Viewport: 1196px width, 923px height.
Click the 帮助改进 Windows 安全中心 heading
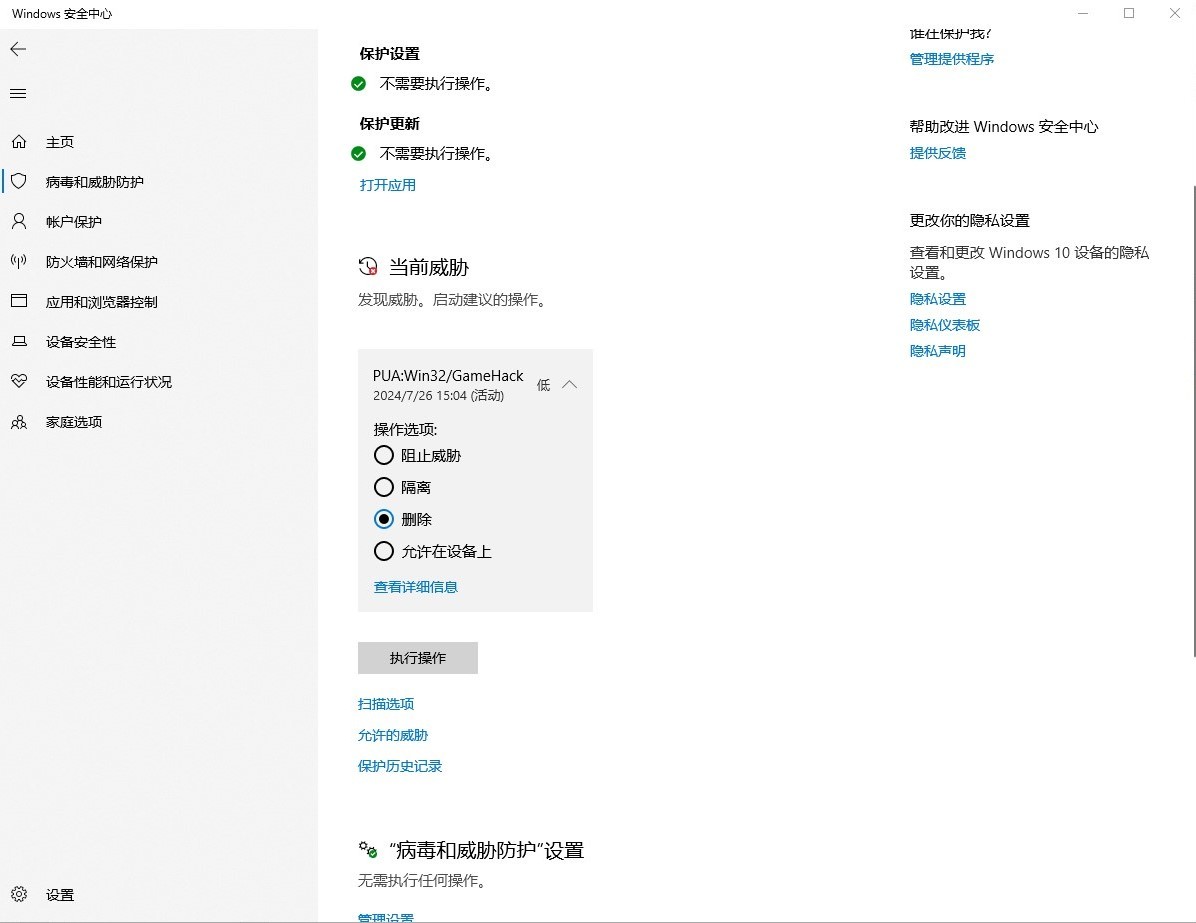point(1004,127)
